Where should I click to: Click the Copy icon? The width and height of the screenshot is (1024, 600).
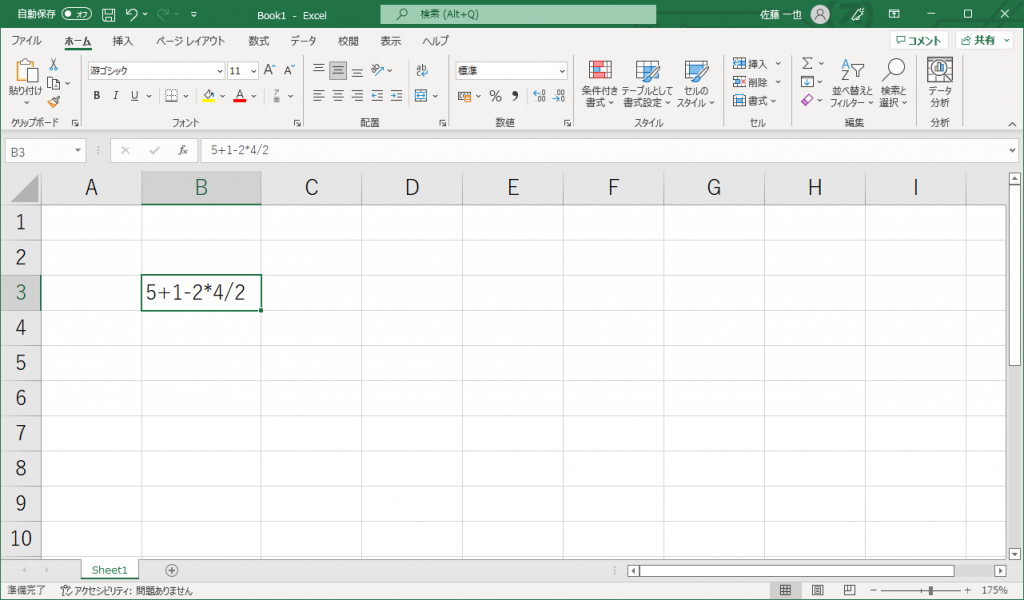54,84
